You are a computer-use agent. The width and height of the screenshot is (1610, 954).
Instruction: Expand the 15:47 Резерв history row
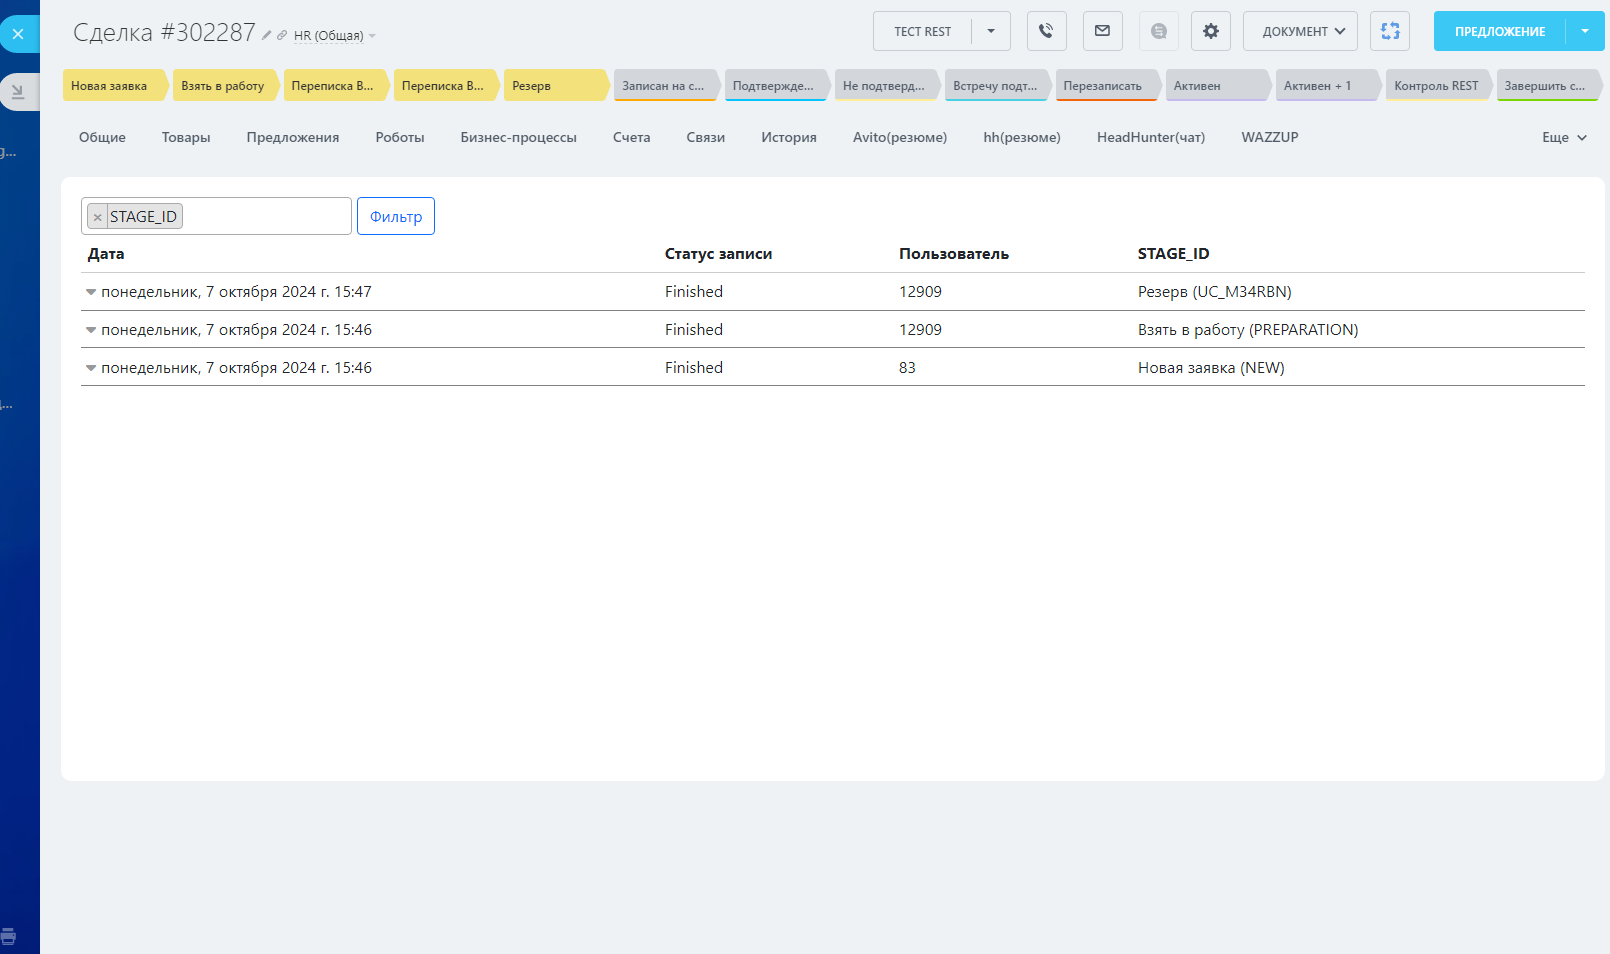(91, 292)
